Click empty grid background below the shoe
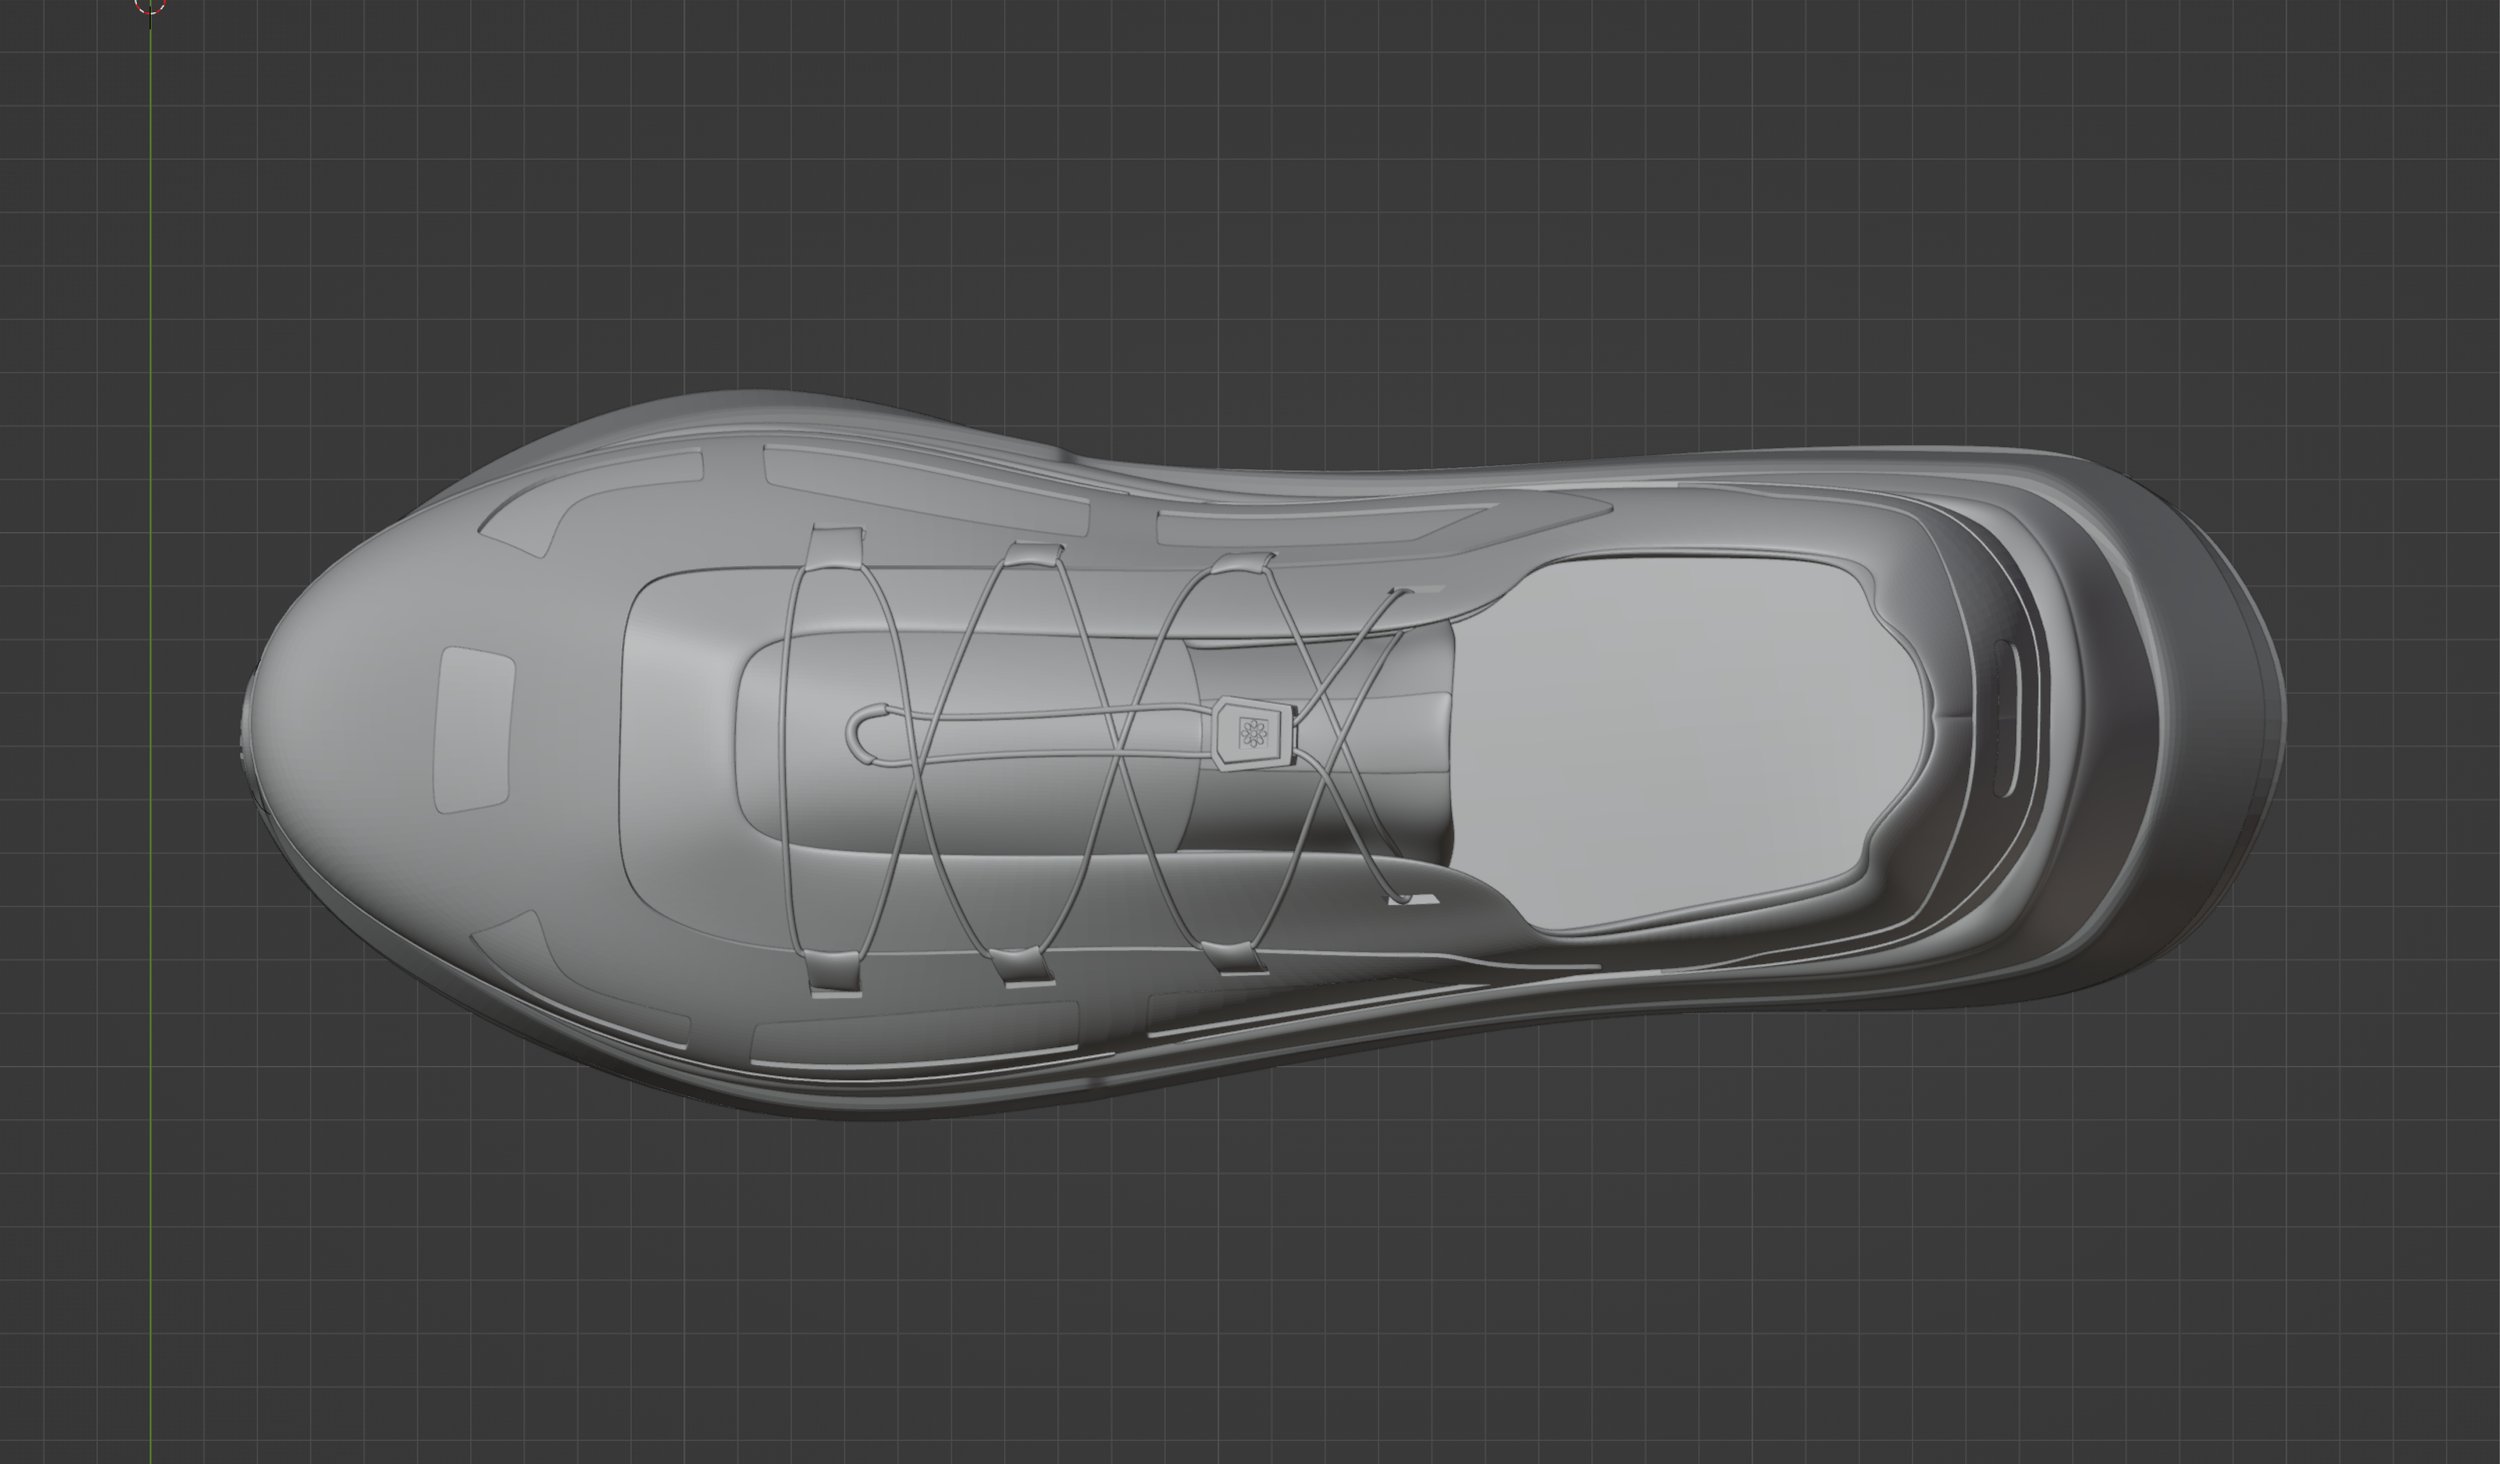Image resolution: width=2500 pixels, height=1464 pixels. [1250, 1300]
